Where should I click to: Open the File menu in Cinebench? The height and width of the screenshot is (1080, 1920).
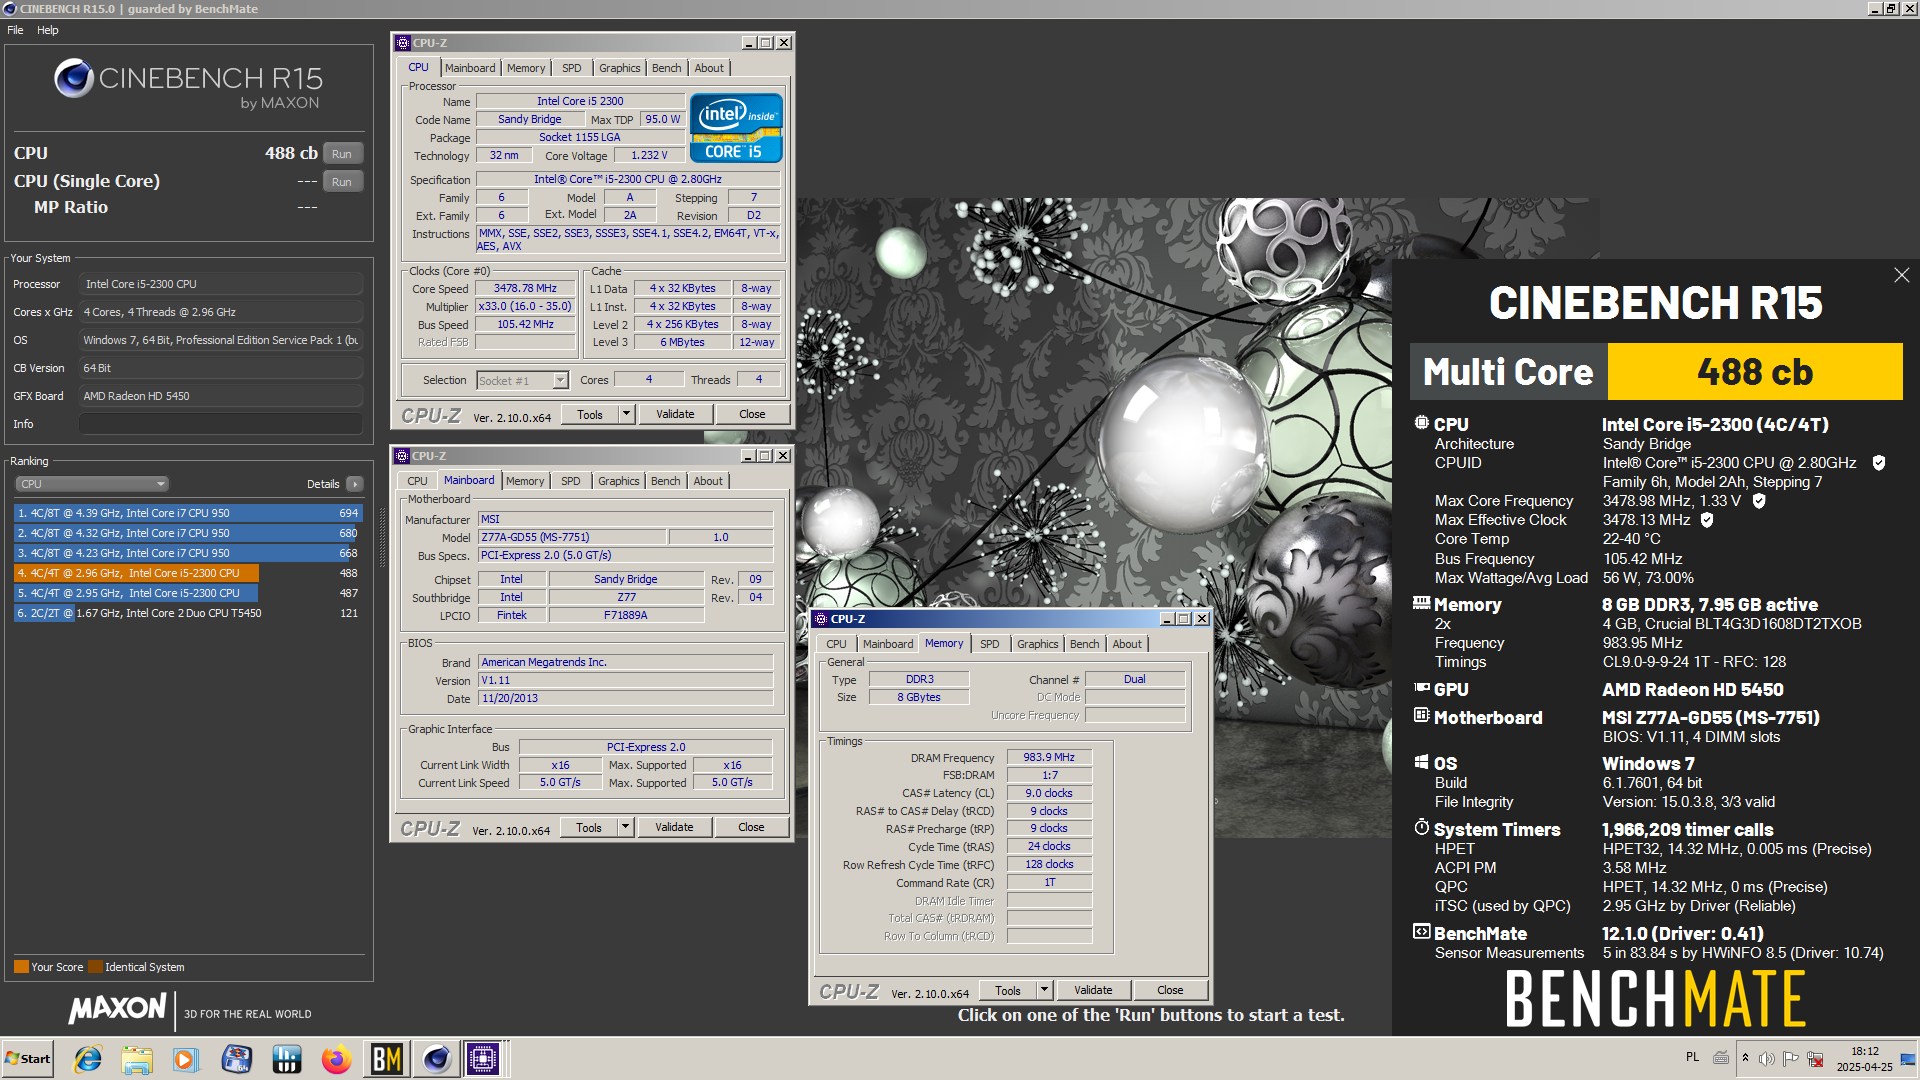click(15, 30)
